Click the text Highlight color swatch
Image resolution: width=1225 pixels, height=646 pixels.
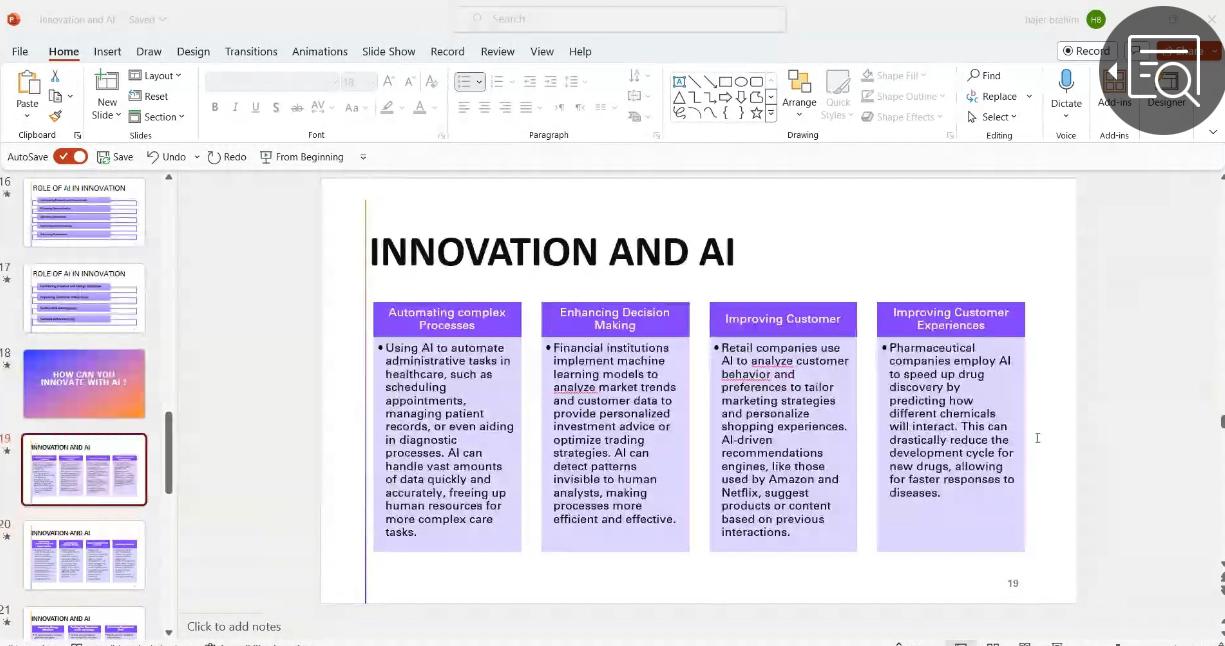(387, 108)
